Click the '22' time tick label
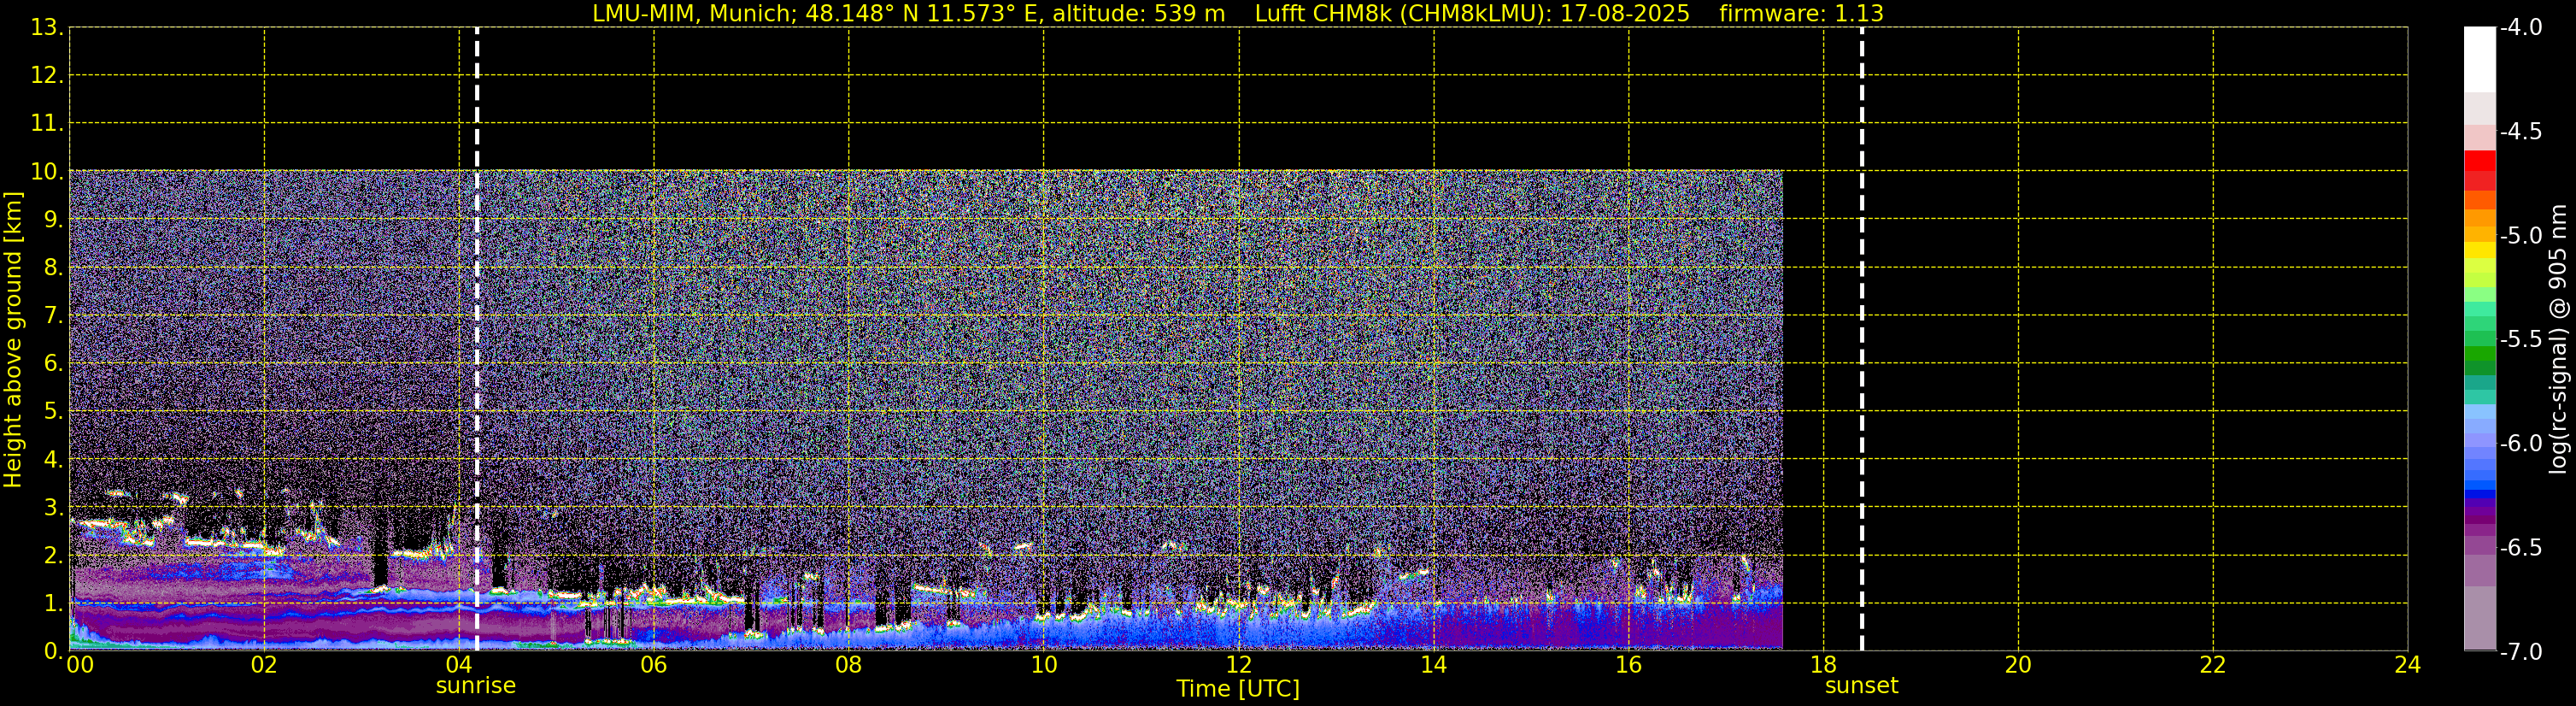The image size is (2576, 706). click(x=2213, y=665)
